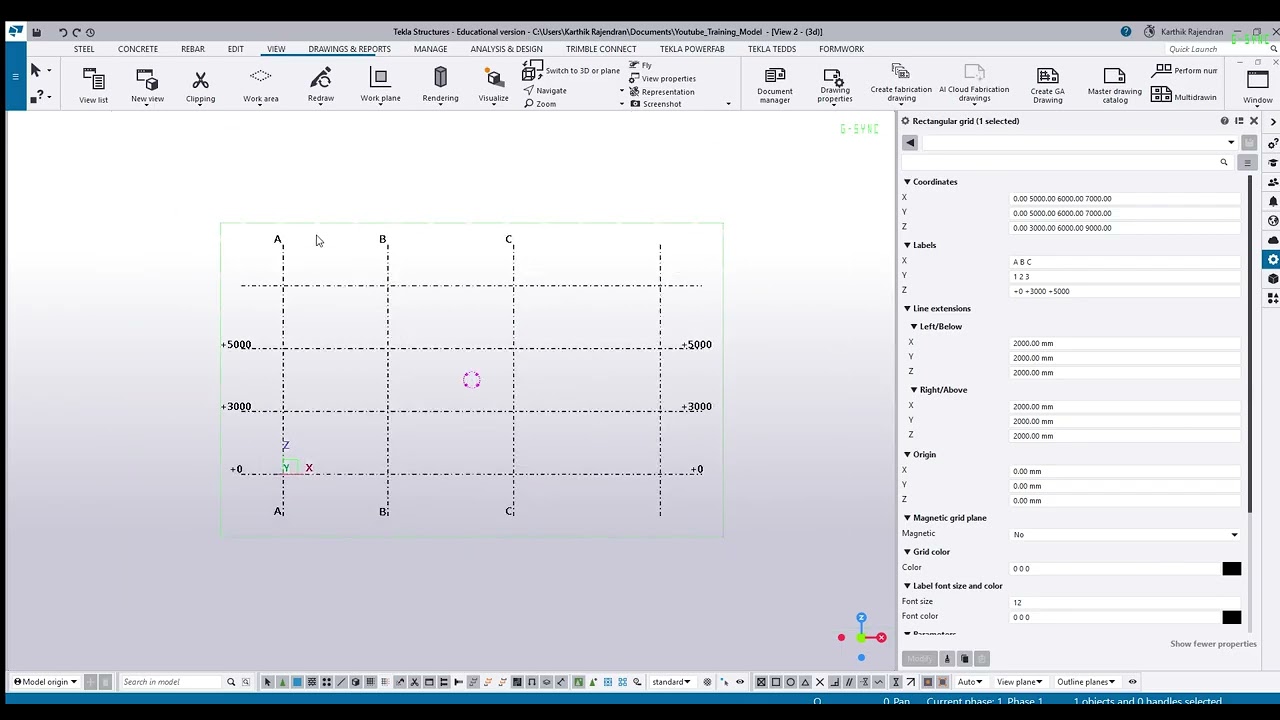The image size is (1280, 720).
Task: Click Show fewer properties link
Action: [1213, 644]
